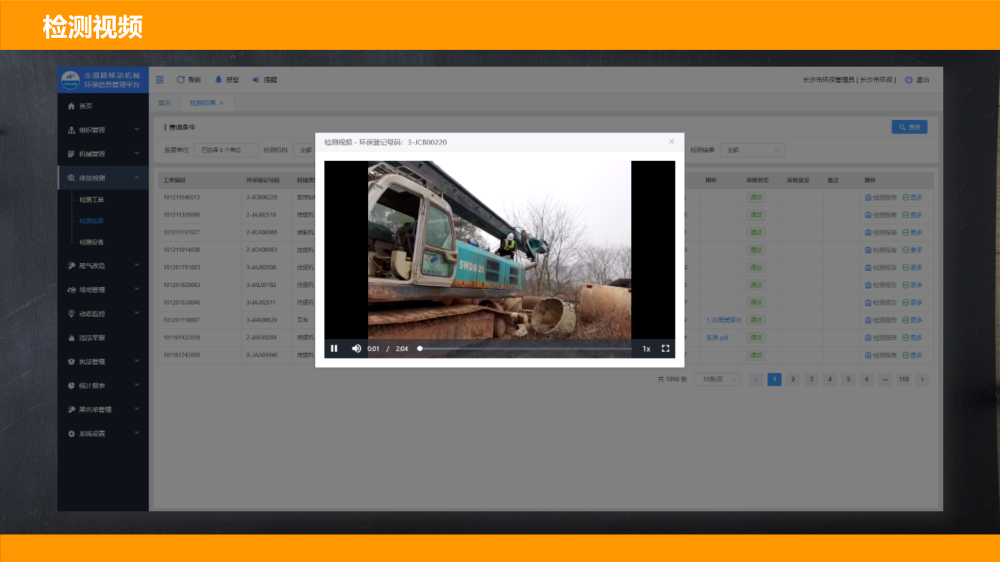Open 检测报告 for row 101211546013
The height and width of the screenshot is (562, 1000).
pos(881,197)
